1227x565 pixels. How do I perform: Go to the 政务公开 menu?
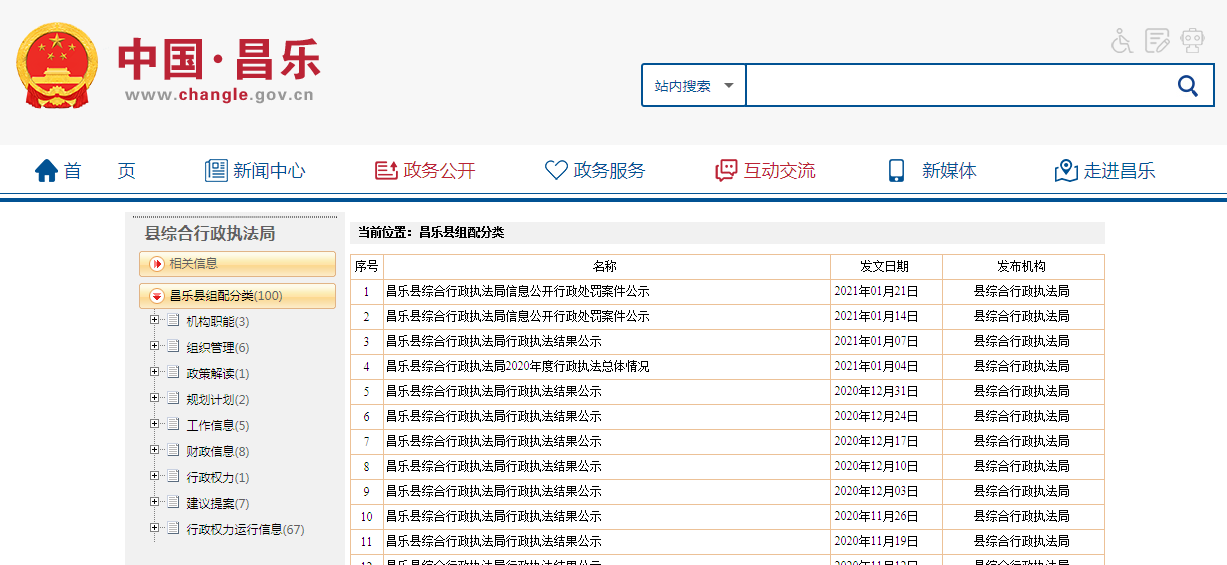tap(425, 171)
